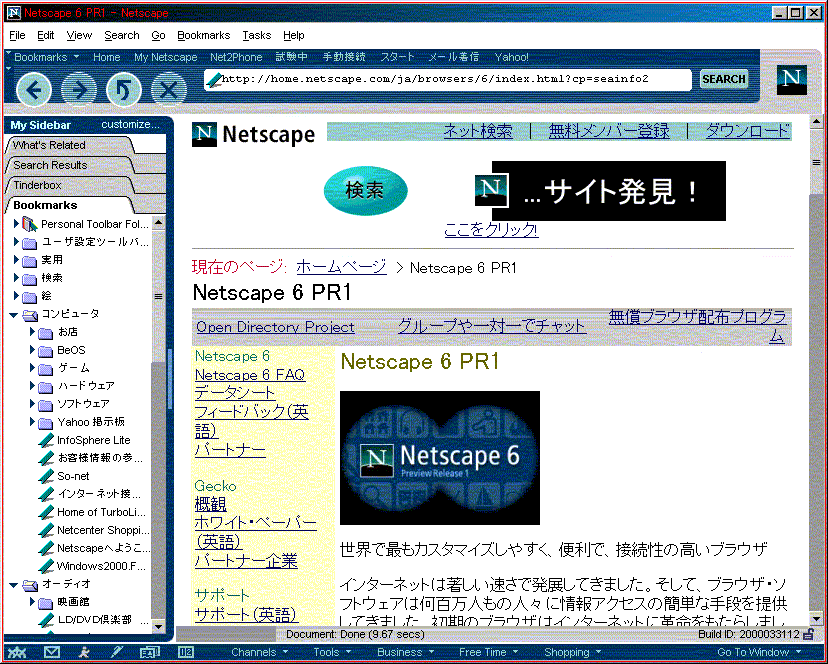The image size is (828, 664).
Task: Expand the 実用 bookmark folder triangle
Action: (x=16, y=260)
